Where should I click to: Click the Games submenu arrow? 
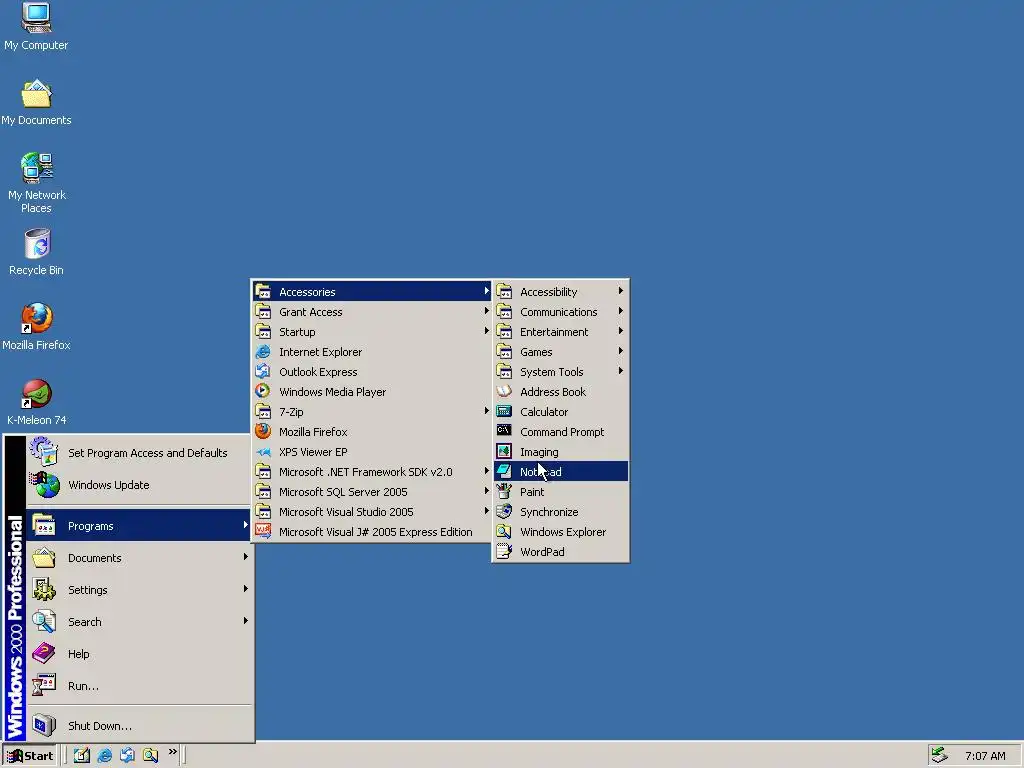click(x=620, y=351)
